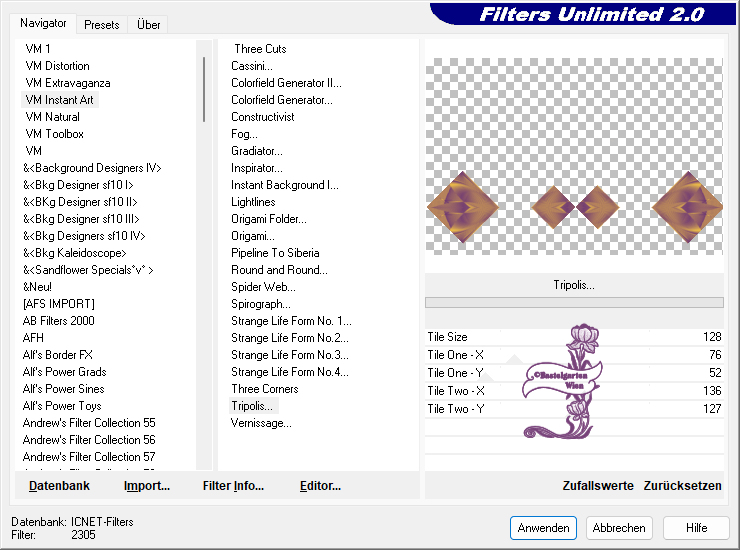Choose the Spirograph... filter

pyautogui.click(x=261, y=304)
